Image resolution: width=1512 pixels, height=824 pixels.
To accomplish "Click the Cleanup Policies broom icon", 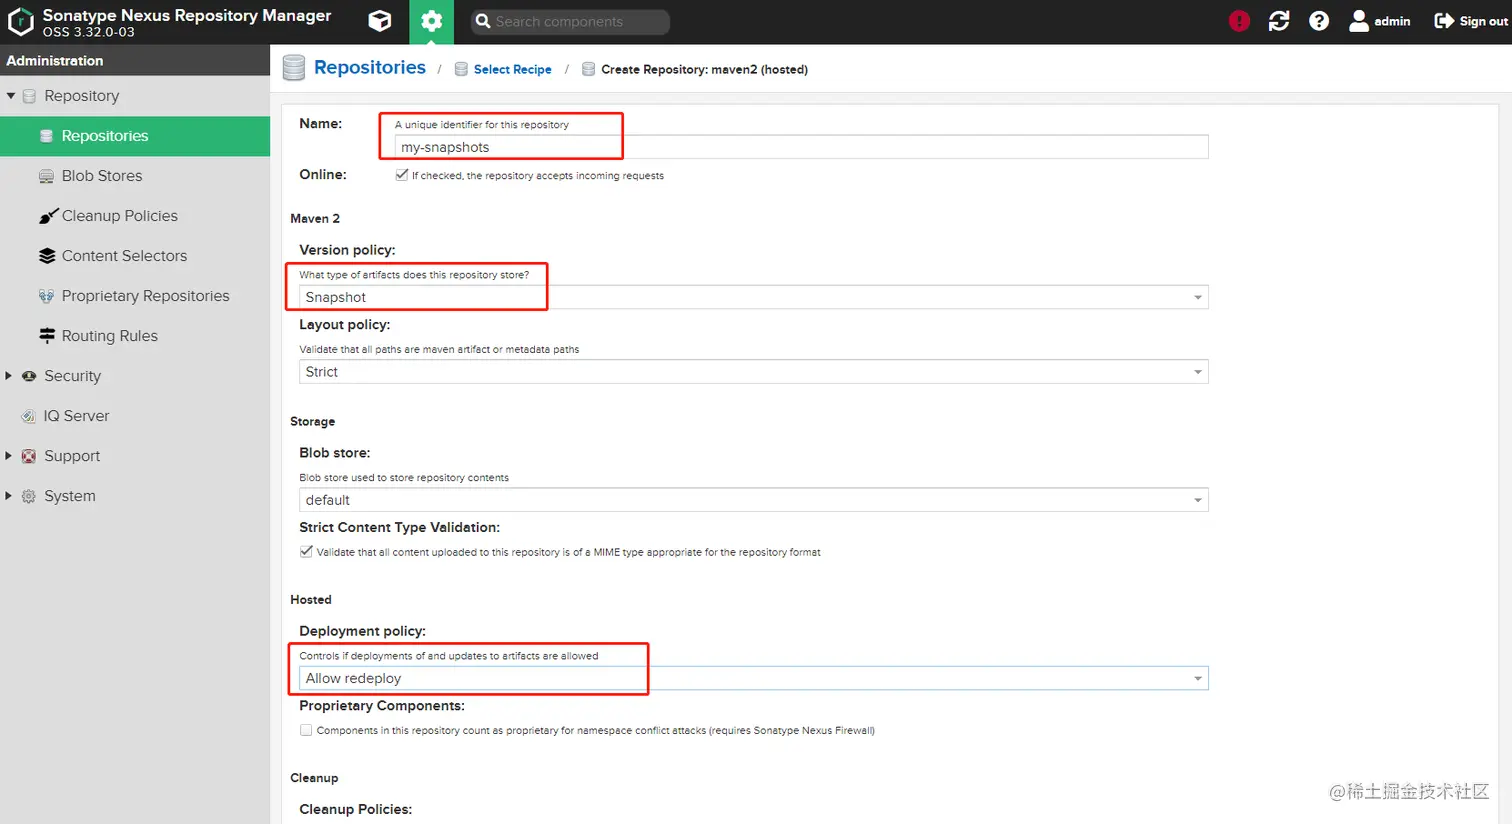I will pos(48,216).
